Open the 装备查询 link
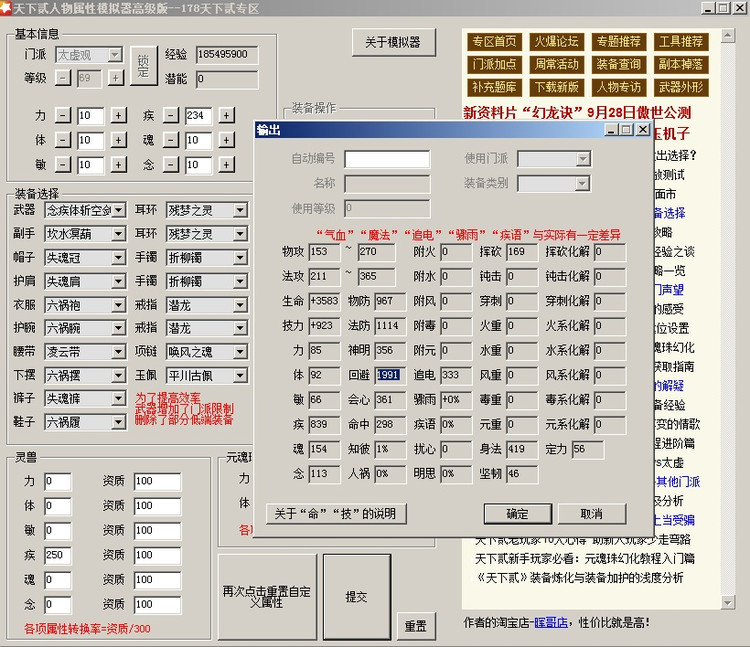This screenshot has height=647, width=750. pyautogui.click(x=619, y=65)
